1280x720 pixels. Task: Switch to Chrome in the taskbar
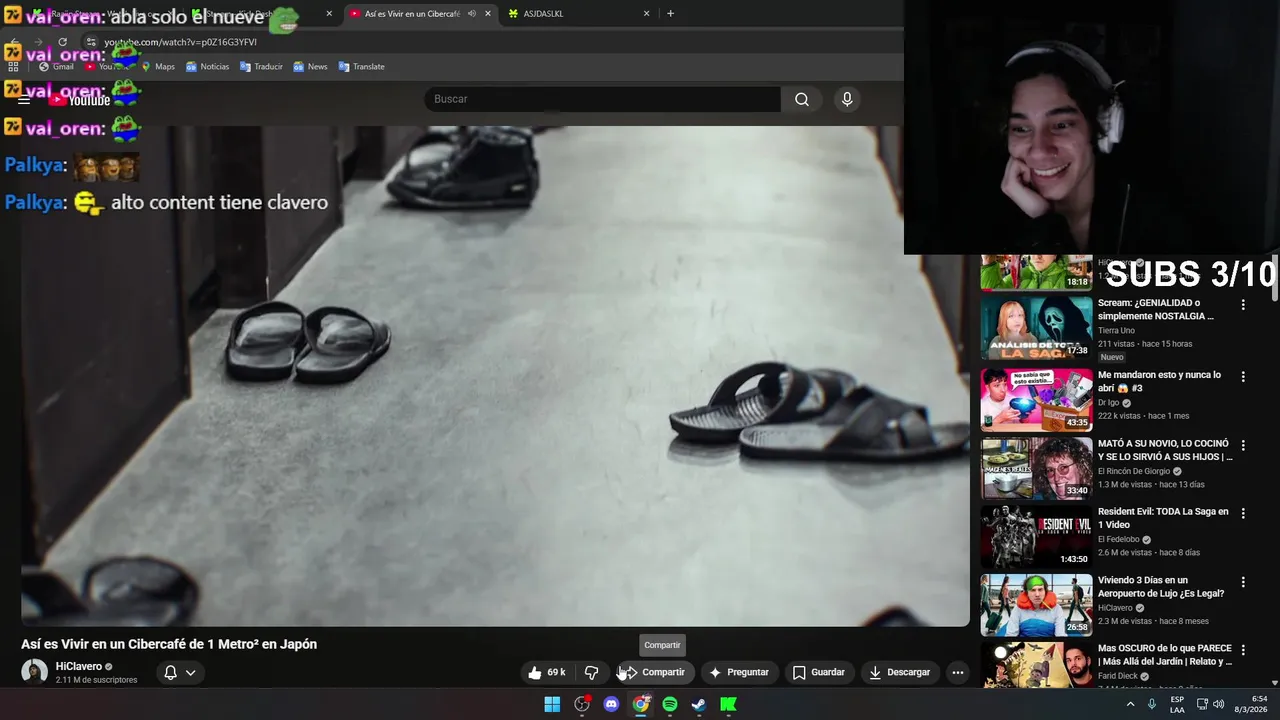pos(641,704)
